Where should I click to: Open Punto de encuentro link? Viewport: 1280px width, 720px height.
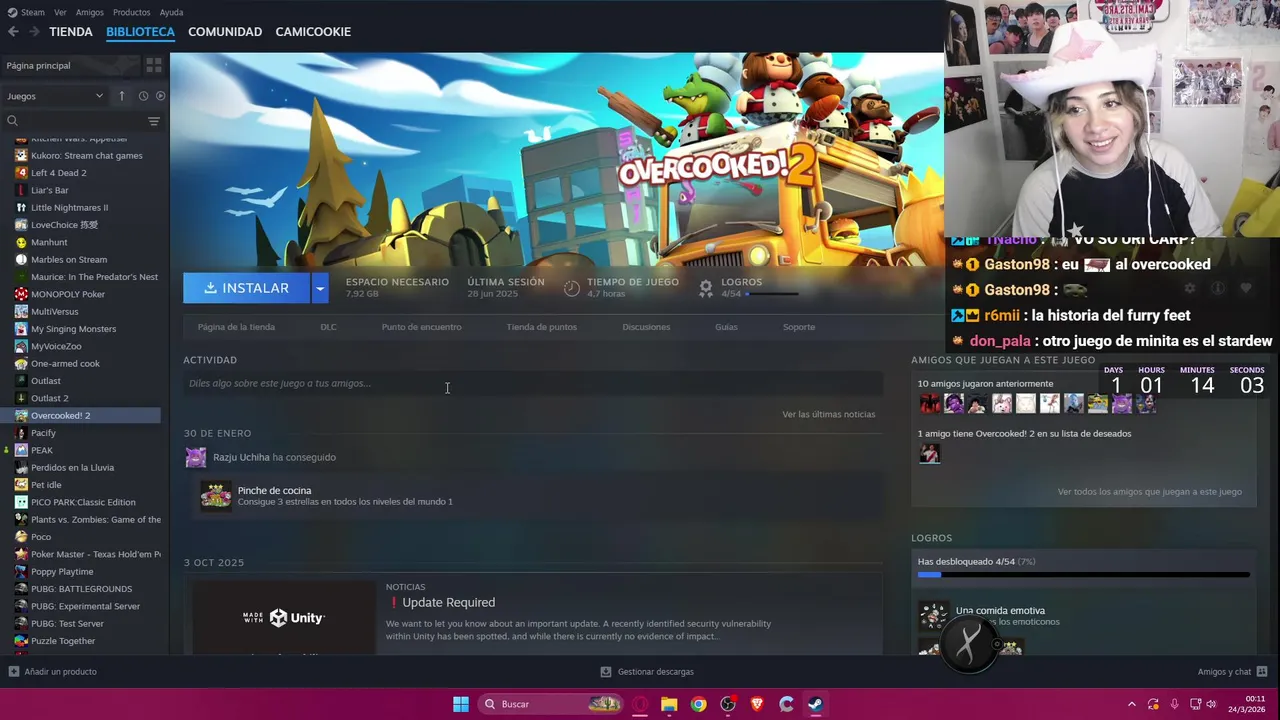(421, 327)
